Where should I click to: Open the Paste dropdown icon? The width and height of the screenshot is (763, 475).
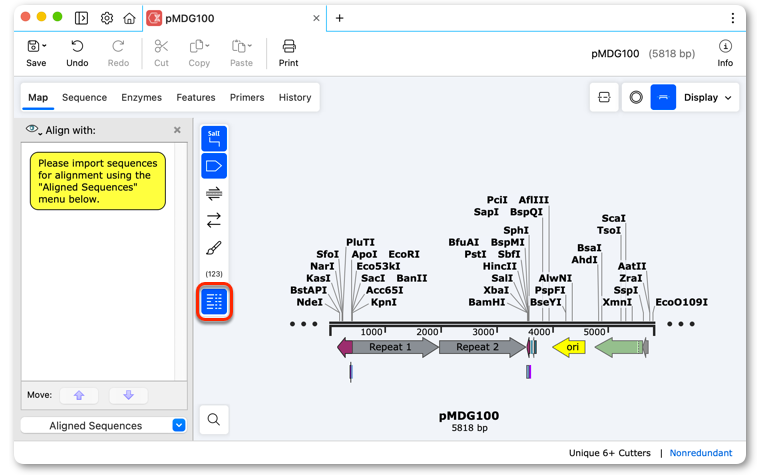click(241, 47)
